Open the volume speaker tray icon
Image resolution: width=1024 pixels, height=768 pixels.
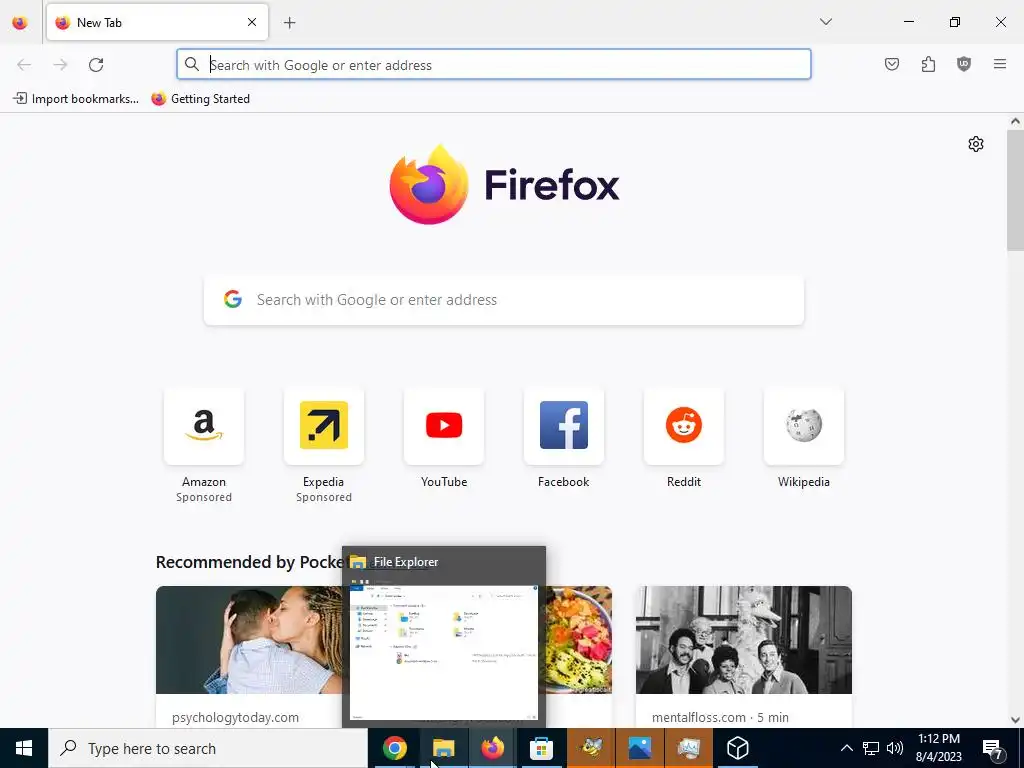(x=895, y=748)
